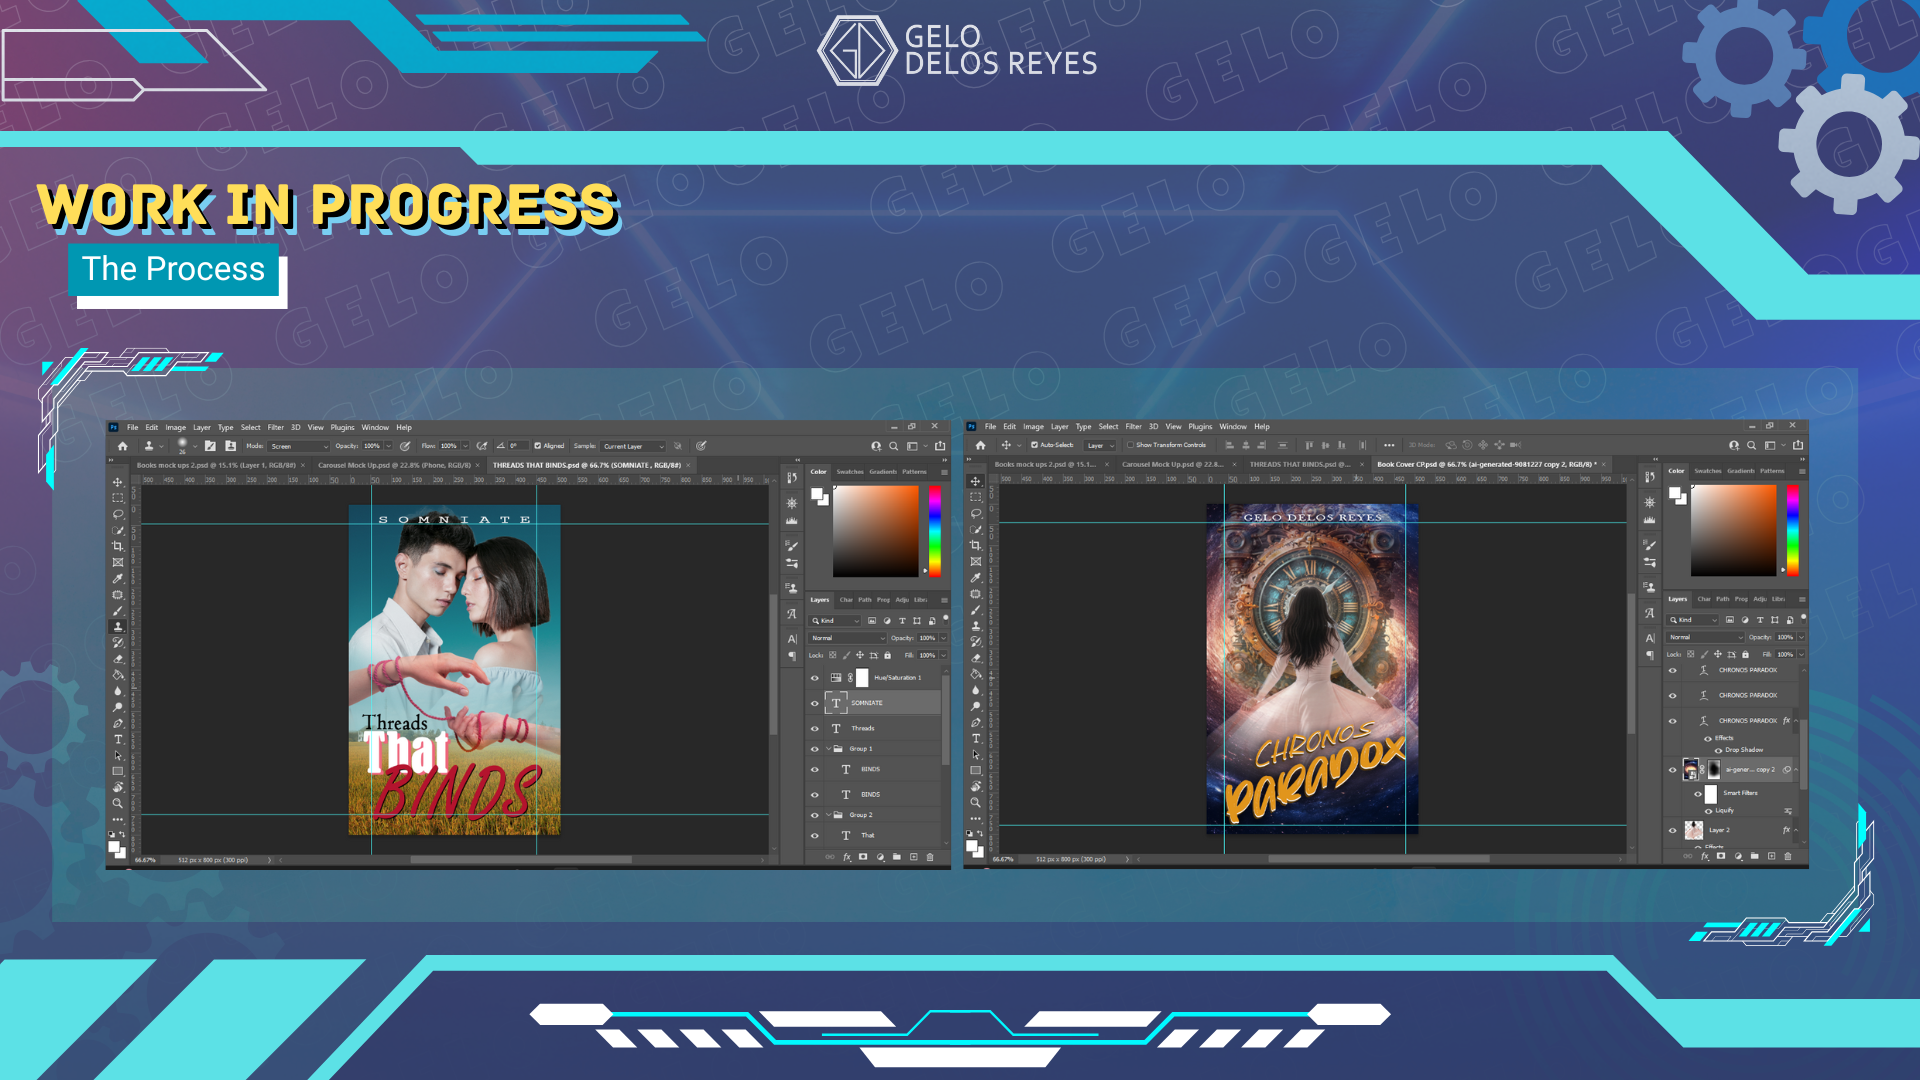Viewport: 1920px width, 1080px height.
Task: Switch to Carousel Mock Up.psd (Phone) tab
Action: (394, 465)
